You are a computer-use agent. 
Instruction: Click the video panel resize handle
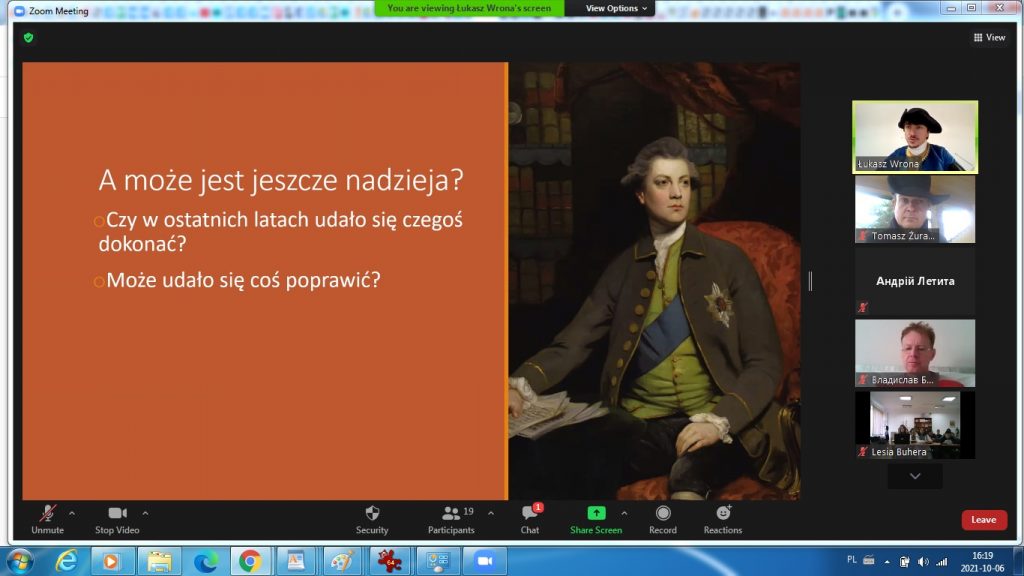[x=810, y=281]
